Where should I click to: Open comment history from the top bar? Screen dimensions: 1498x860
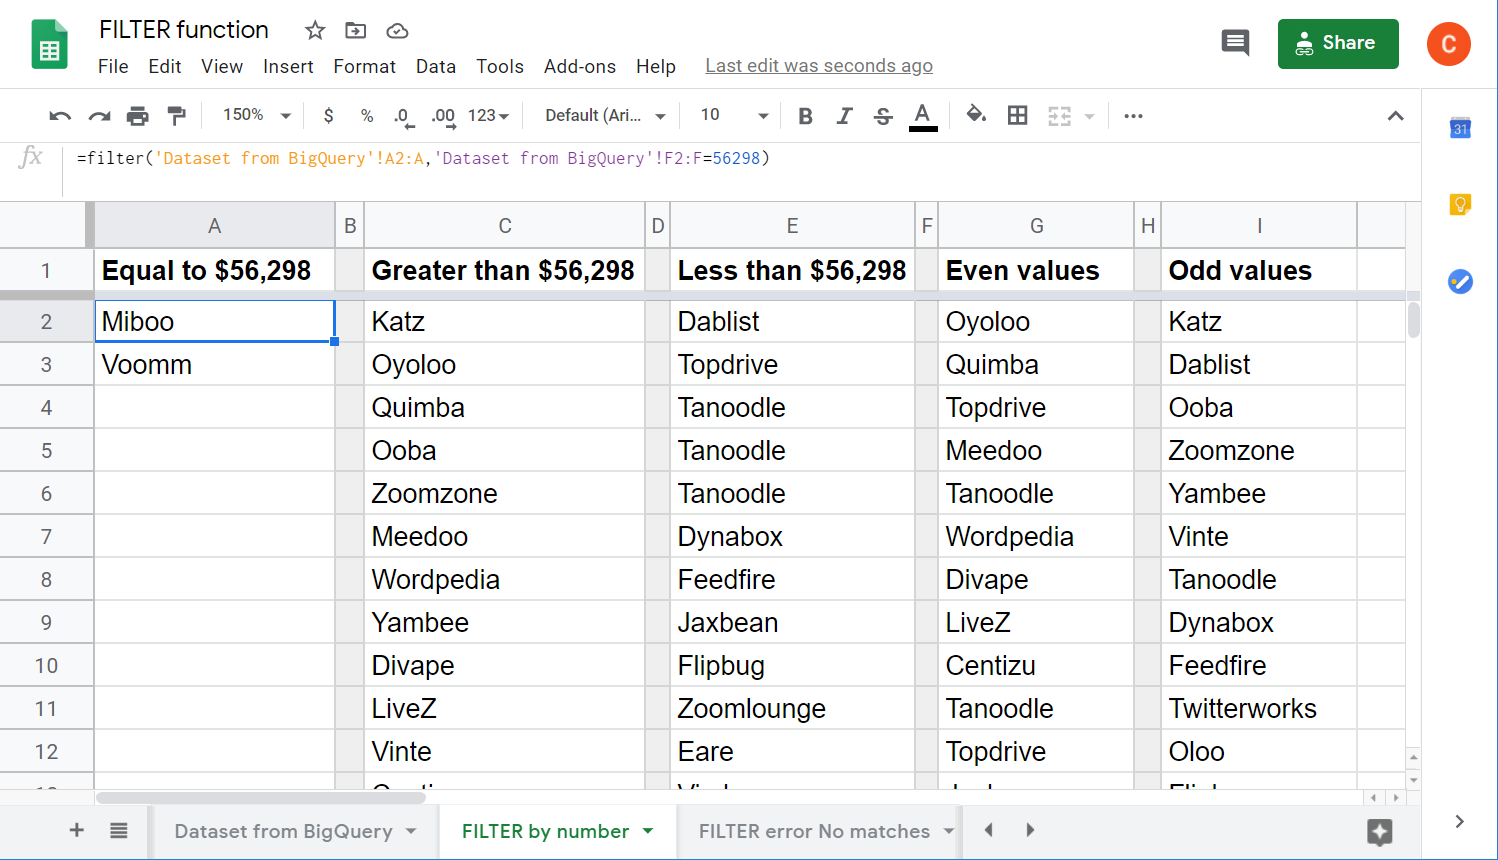pos(1235,43)
